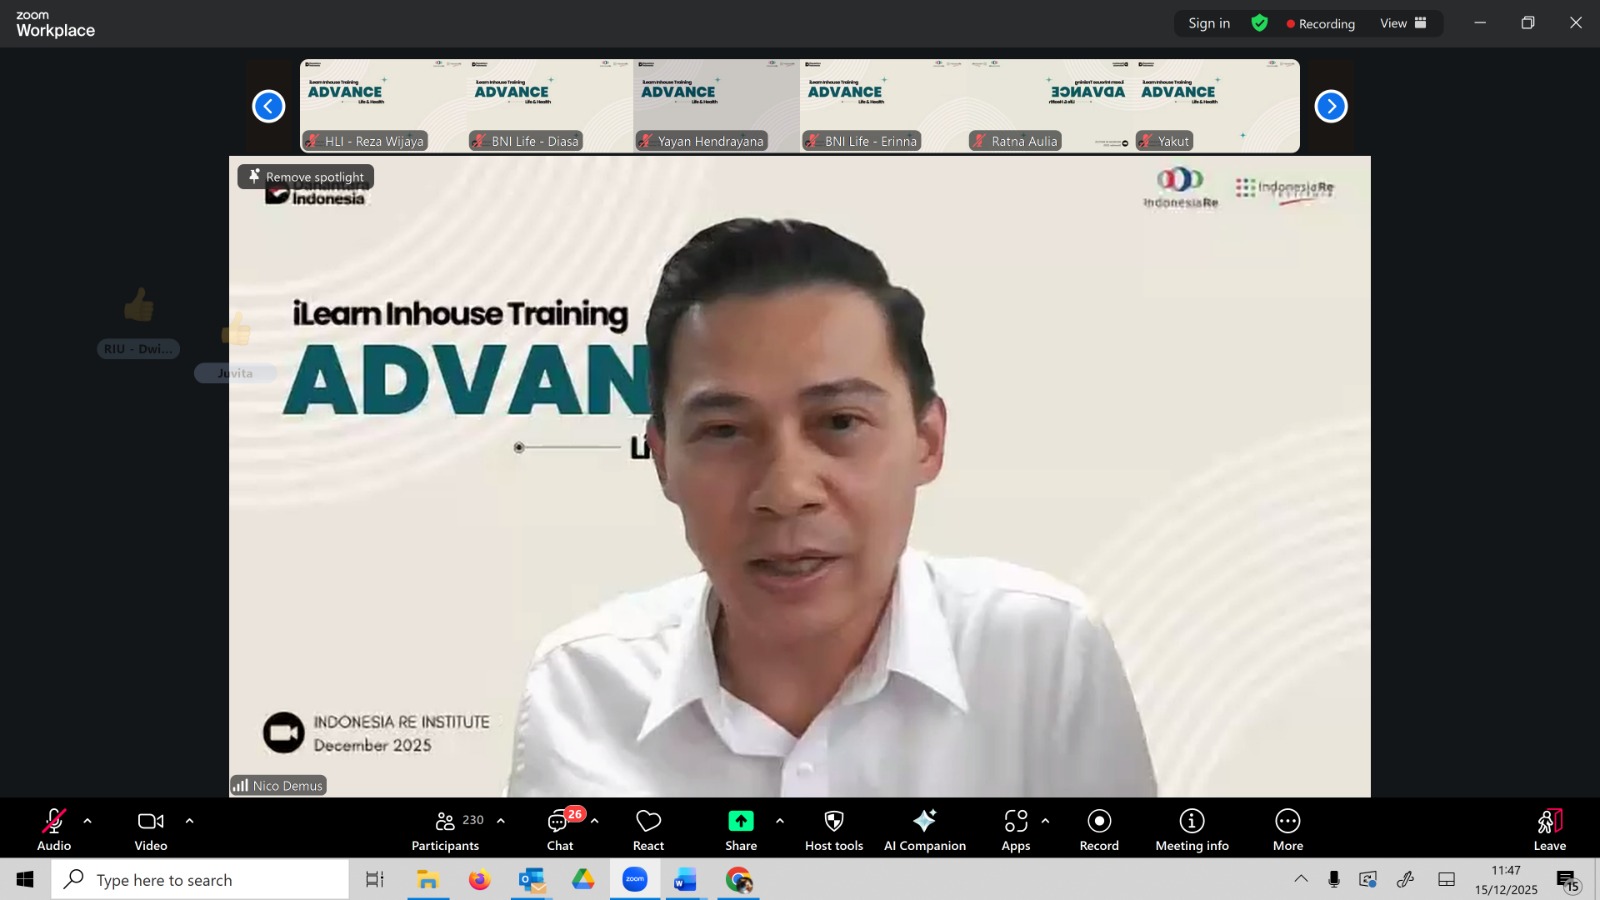This screenshot has width=1600, height=900.
Task: Open Meeting info
Action: tap(1191, 830)
